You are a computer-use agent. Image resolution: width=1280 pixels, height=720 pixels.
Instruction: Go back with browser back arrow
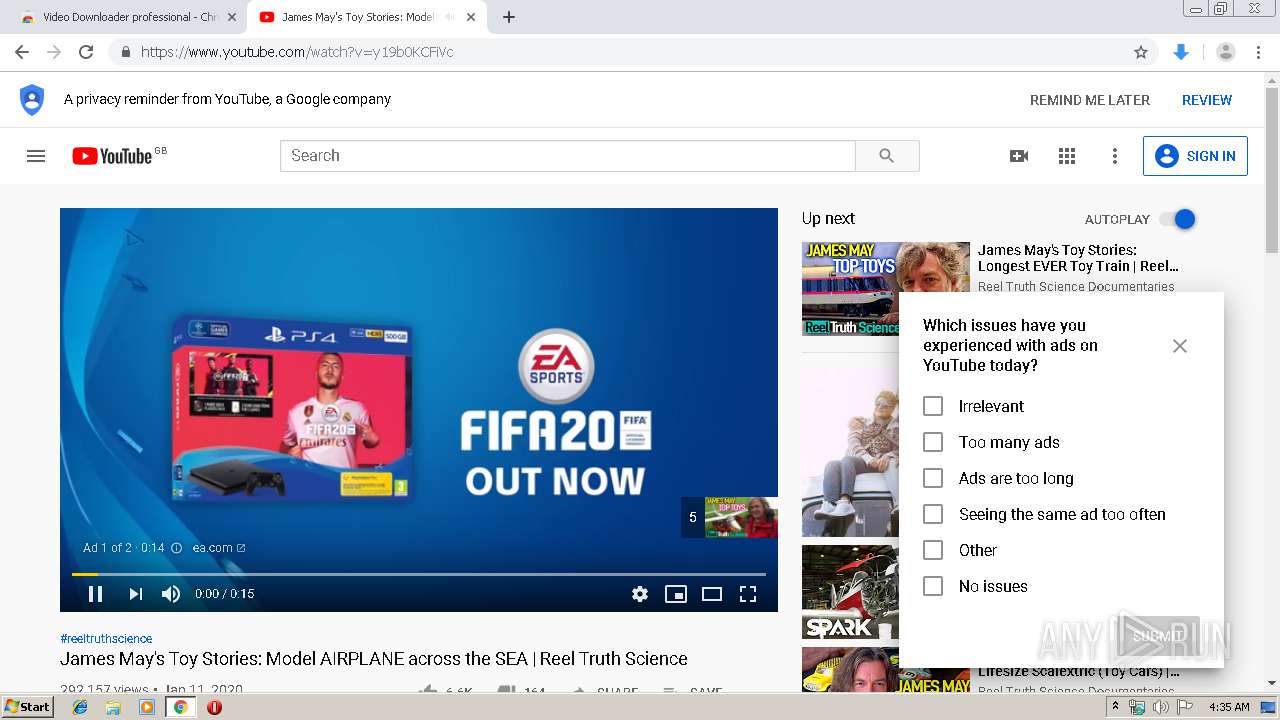[22, 52]
